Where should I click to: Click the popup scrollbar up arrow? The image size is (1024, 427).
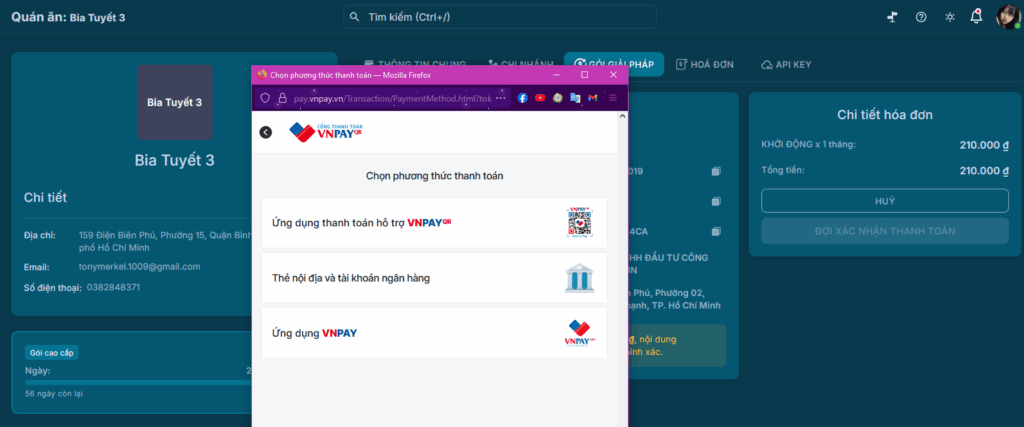(x=622, y=116)
